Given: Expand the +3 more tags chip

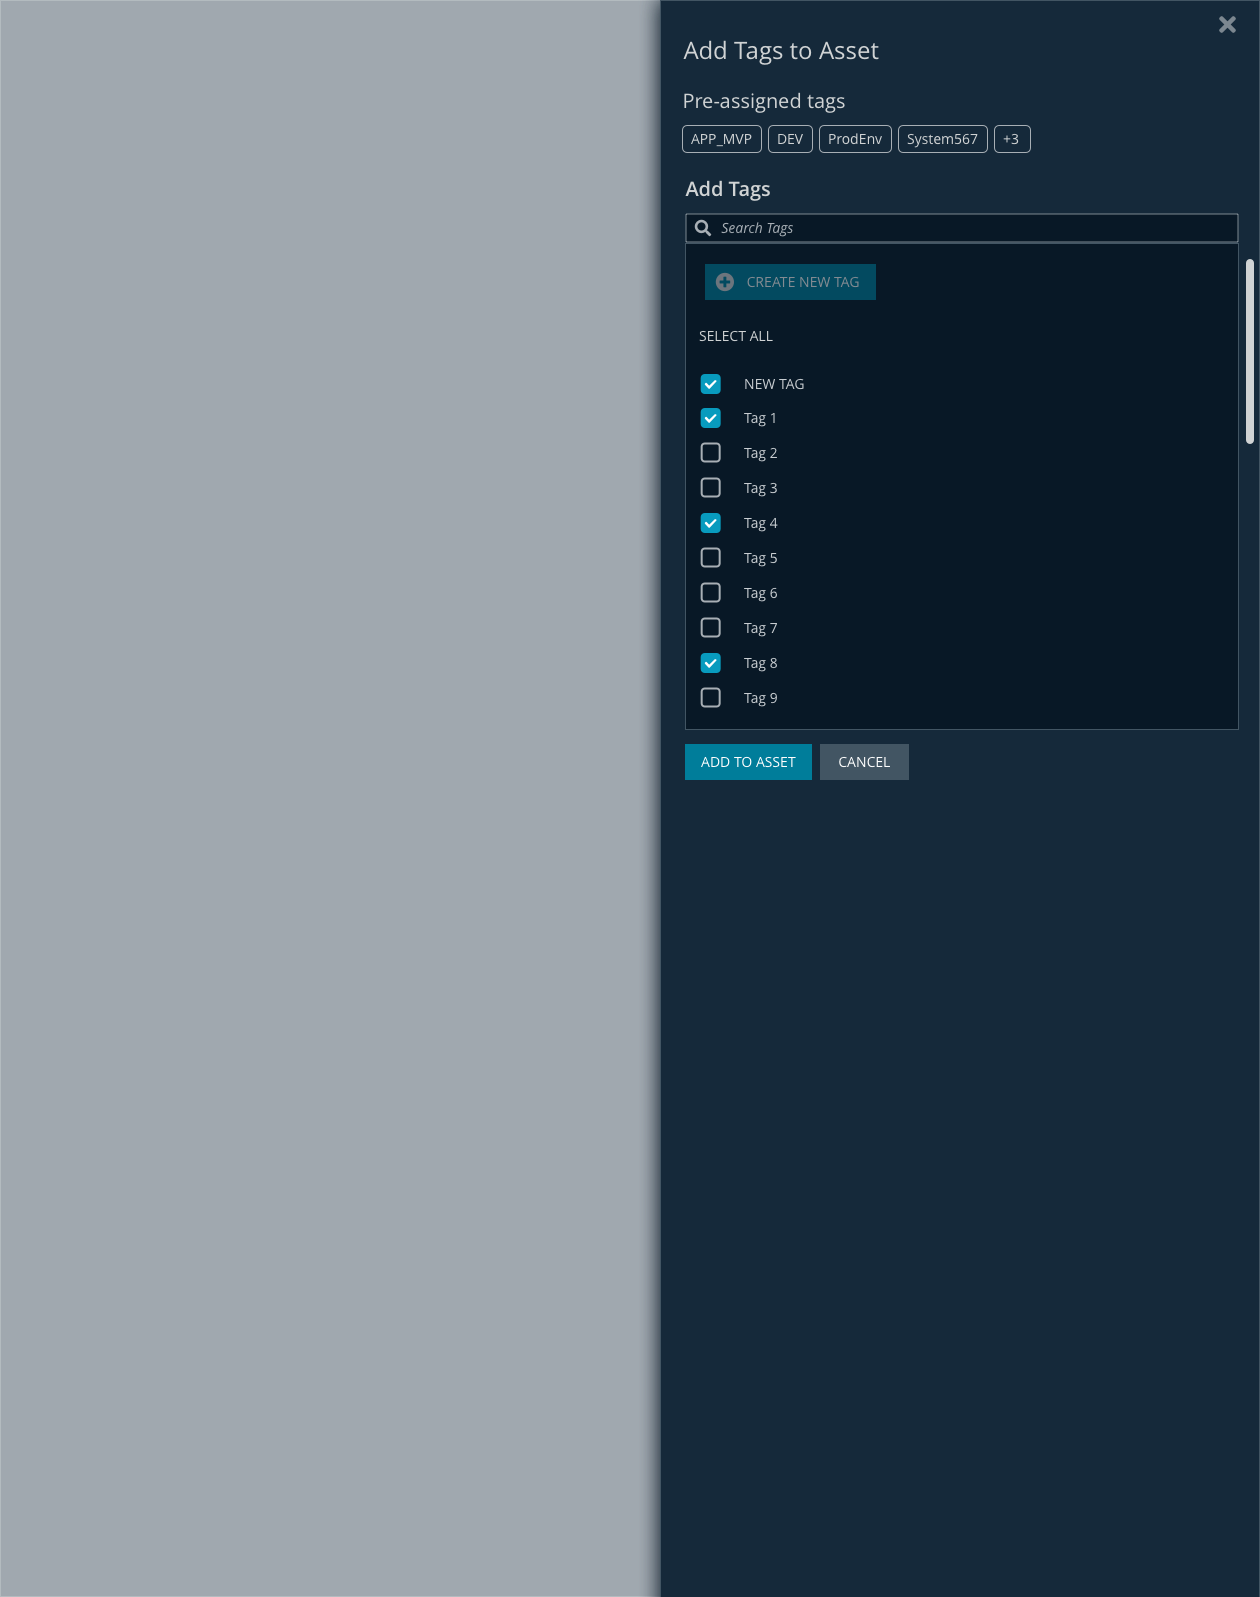Looking at the screenshot, I should click(x=1011, y=139).
